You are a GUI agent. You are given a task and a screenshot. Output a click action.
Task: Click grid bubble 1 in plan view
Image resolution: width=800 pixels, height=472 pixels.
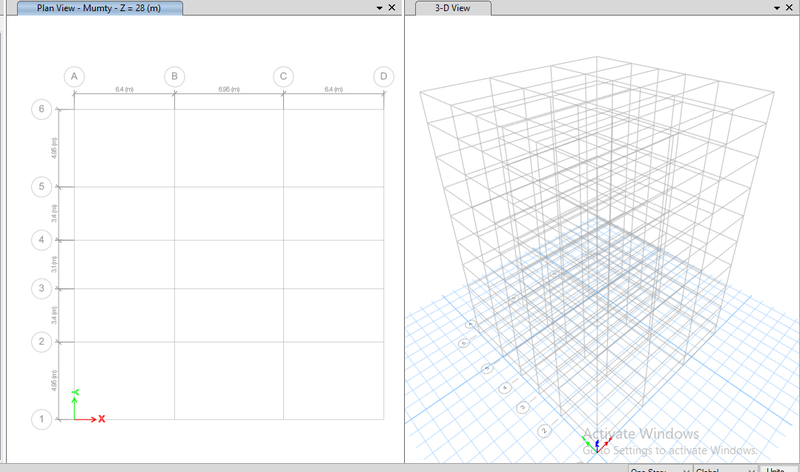pyautogui.click(x=42, y=419)
